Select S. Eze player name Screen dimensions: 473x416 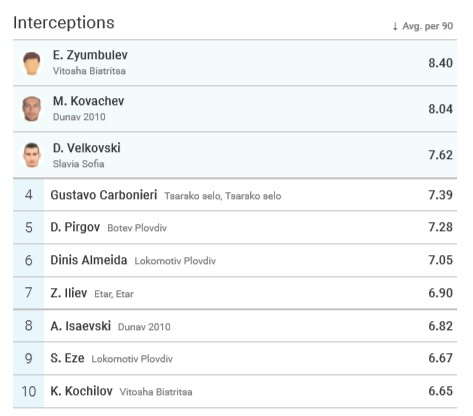pyautogui.click(x=67, y=358)
